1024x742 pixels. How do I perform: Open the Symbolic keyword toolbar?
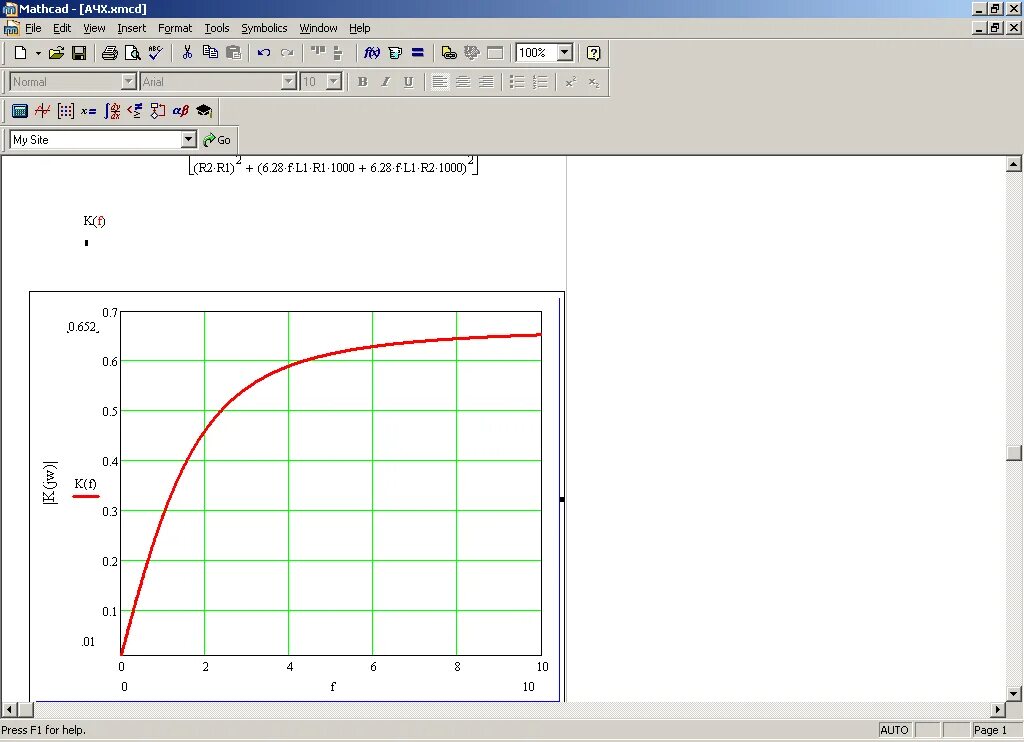pos(204,110)
